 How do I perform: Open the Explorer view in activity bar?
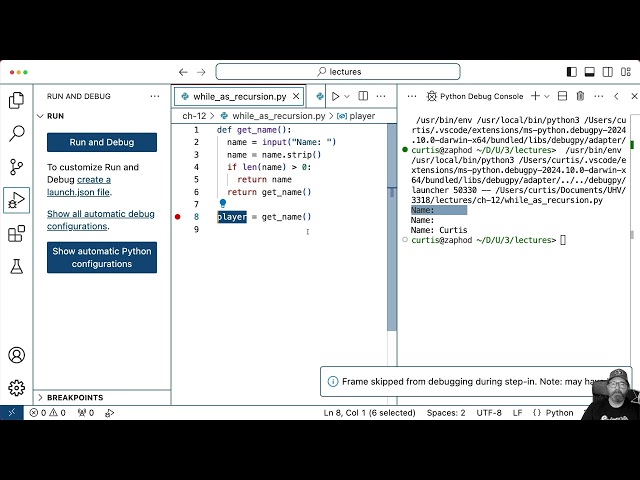(16, 100)
